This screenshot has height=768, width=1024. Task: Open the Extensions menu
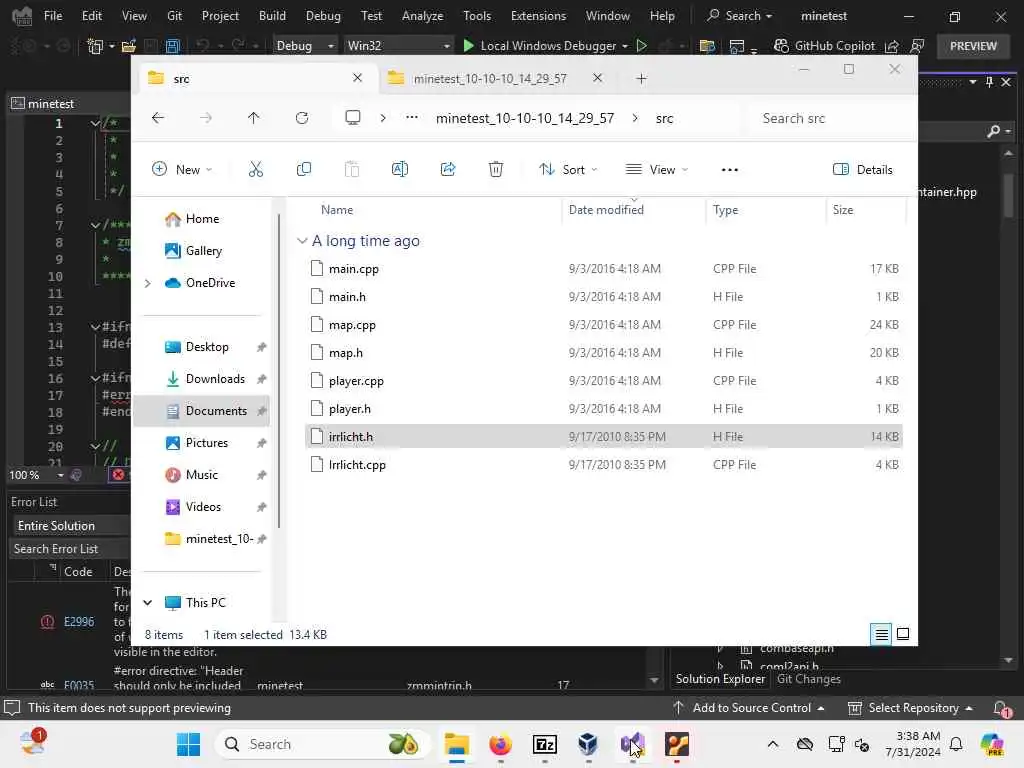(x=538, y=16)
